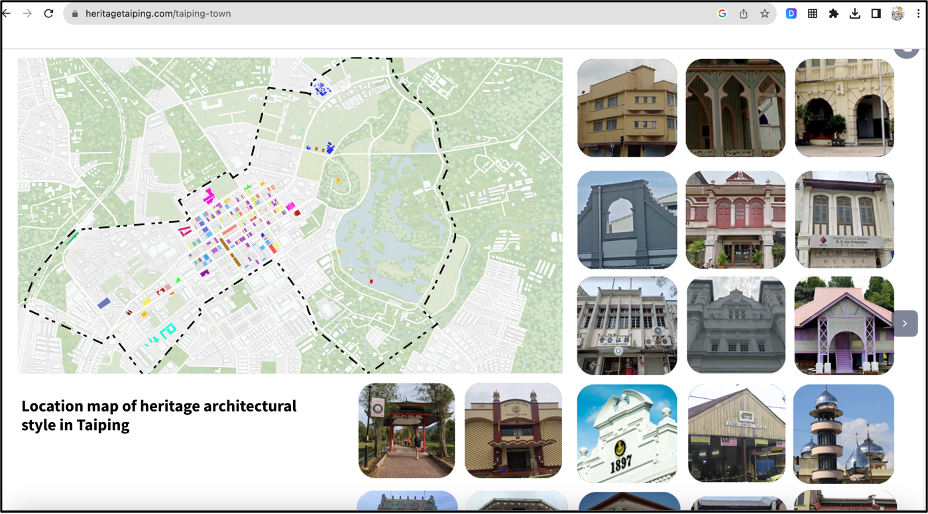Image resolution: width=928 pixels, height=514 pixels.
Task: Open the grid table extension icon
Action: click(x=813, y=14)
